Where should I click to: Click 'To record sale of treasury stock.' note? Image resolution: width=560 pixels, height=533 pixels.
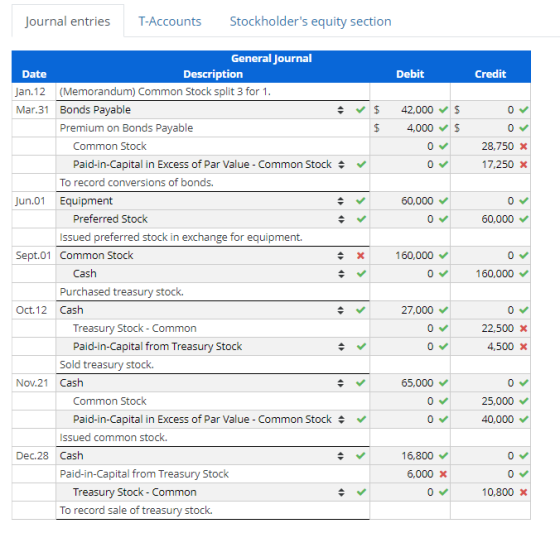point(136,510)
